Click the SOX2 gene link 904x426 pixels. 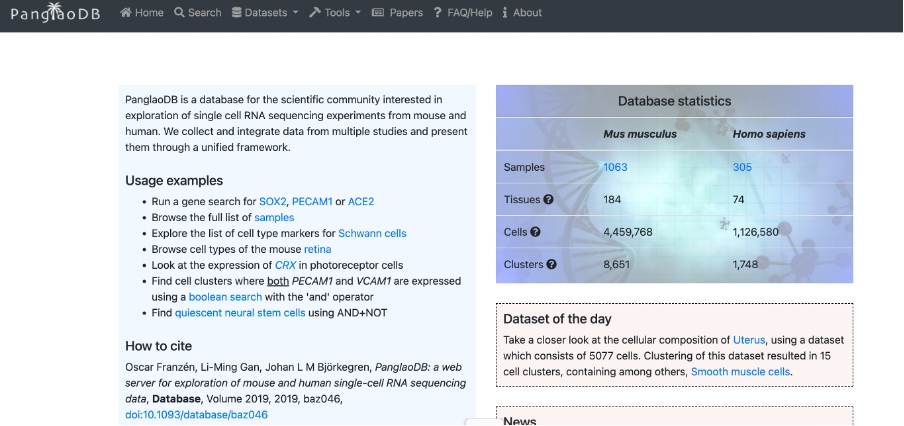272,201
